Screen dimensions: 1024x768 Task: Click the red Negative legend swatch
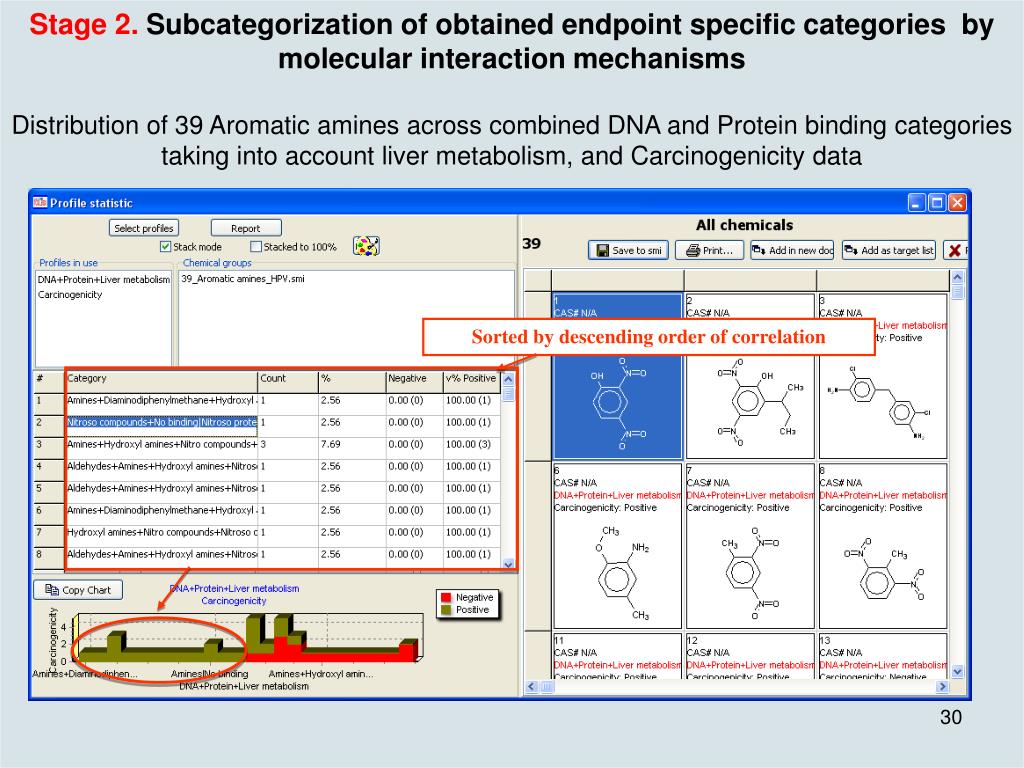446,598
